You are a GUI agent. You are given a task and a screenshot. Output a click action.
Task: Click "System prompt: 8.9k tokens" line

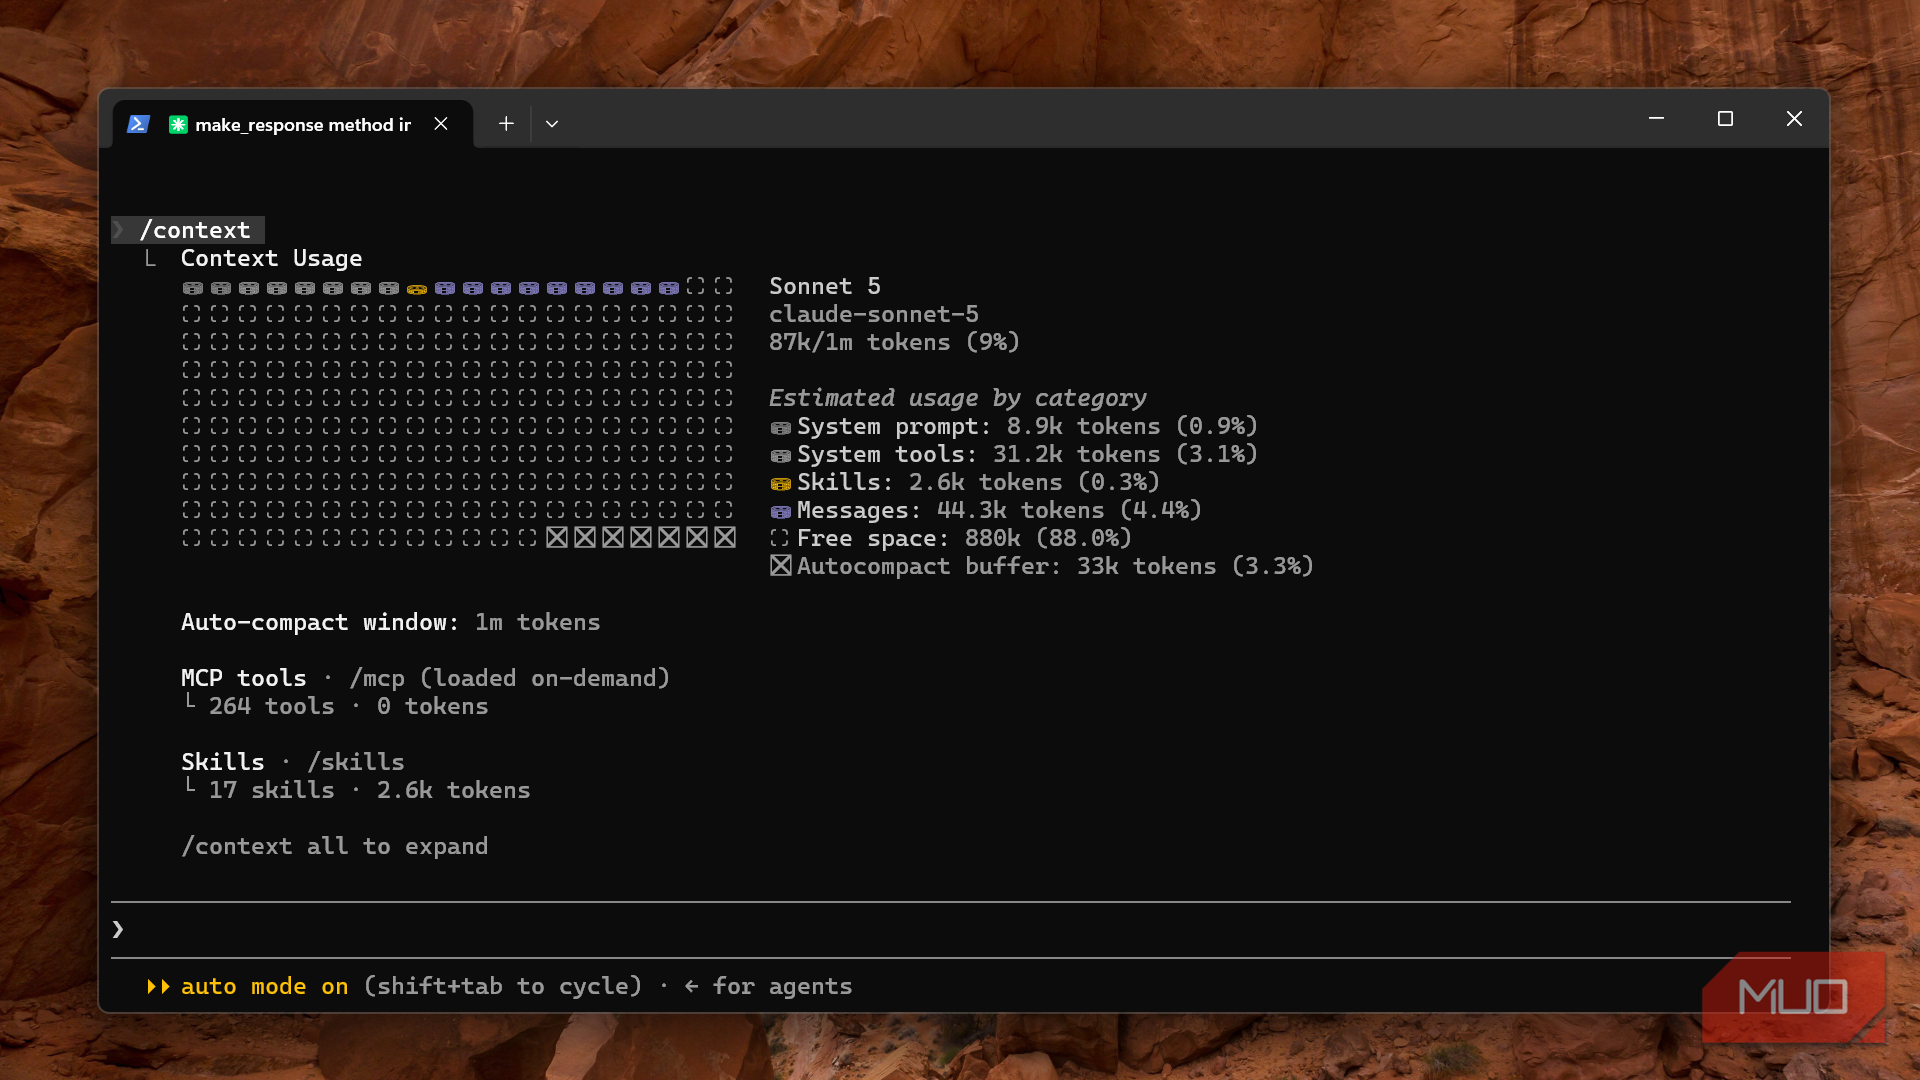[x=1027, y=426]
